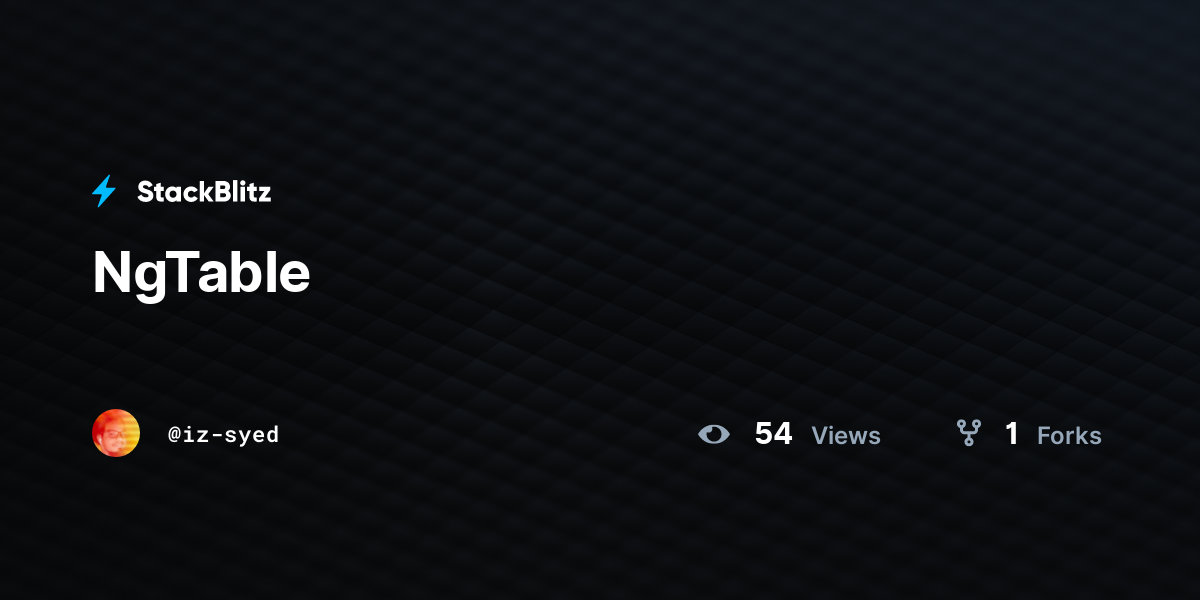Select the branching forks symbol

pos(968,433)
